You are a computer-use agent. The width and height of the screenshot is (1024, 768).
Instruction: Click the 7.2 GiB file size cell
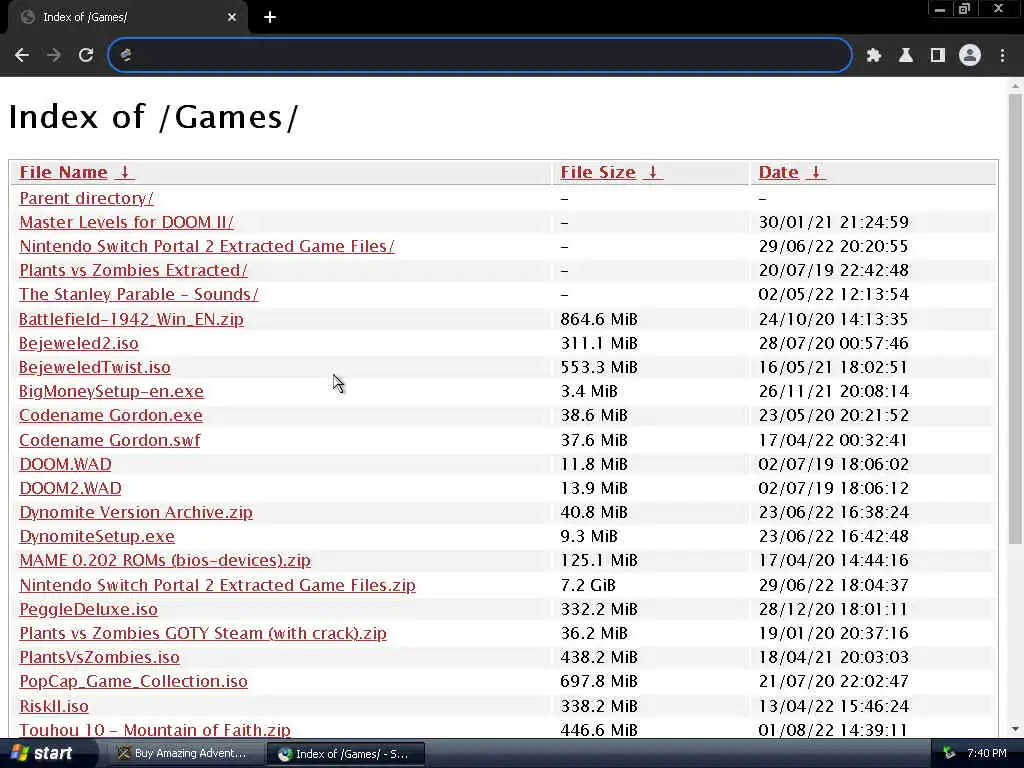point(588,585)
